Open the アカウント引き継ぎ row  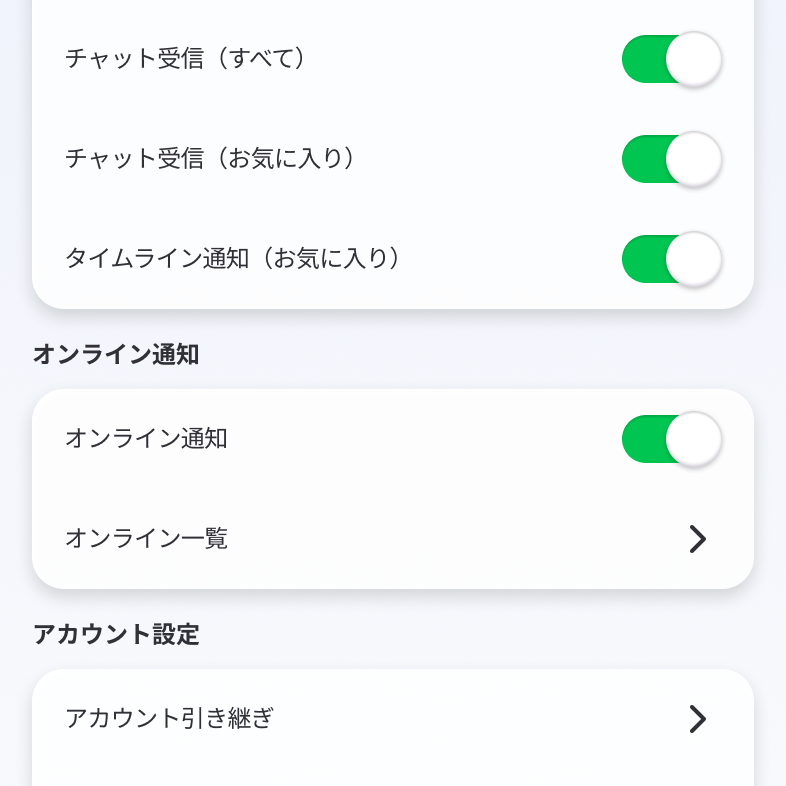pyautogui.click(x=392, y=719)
